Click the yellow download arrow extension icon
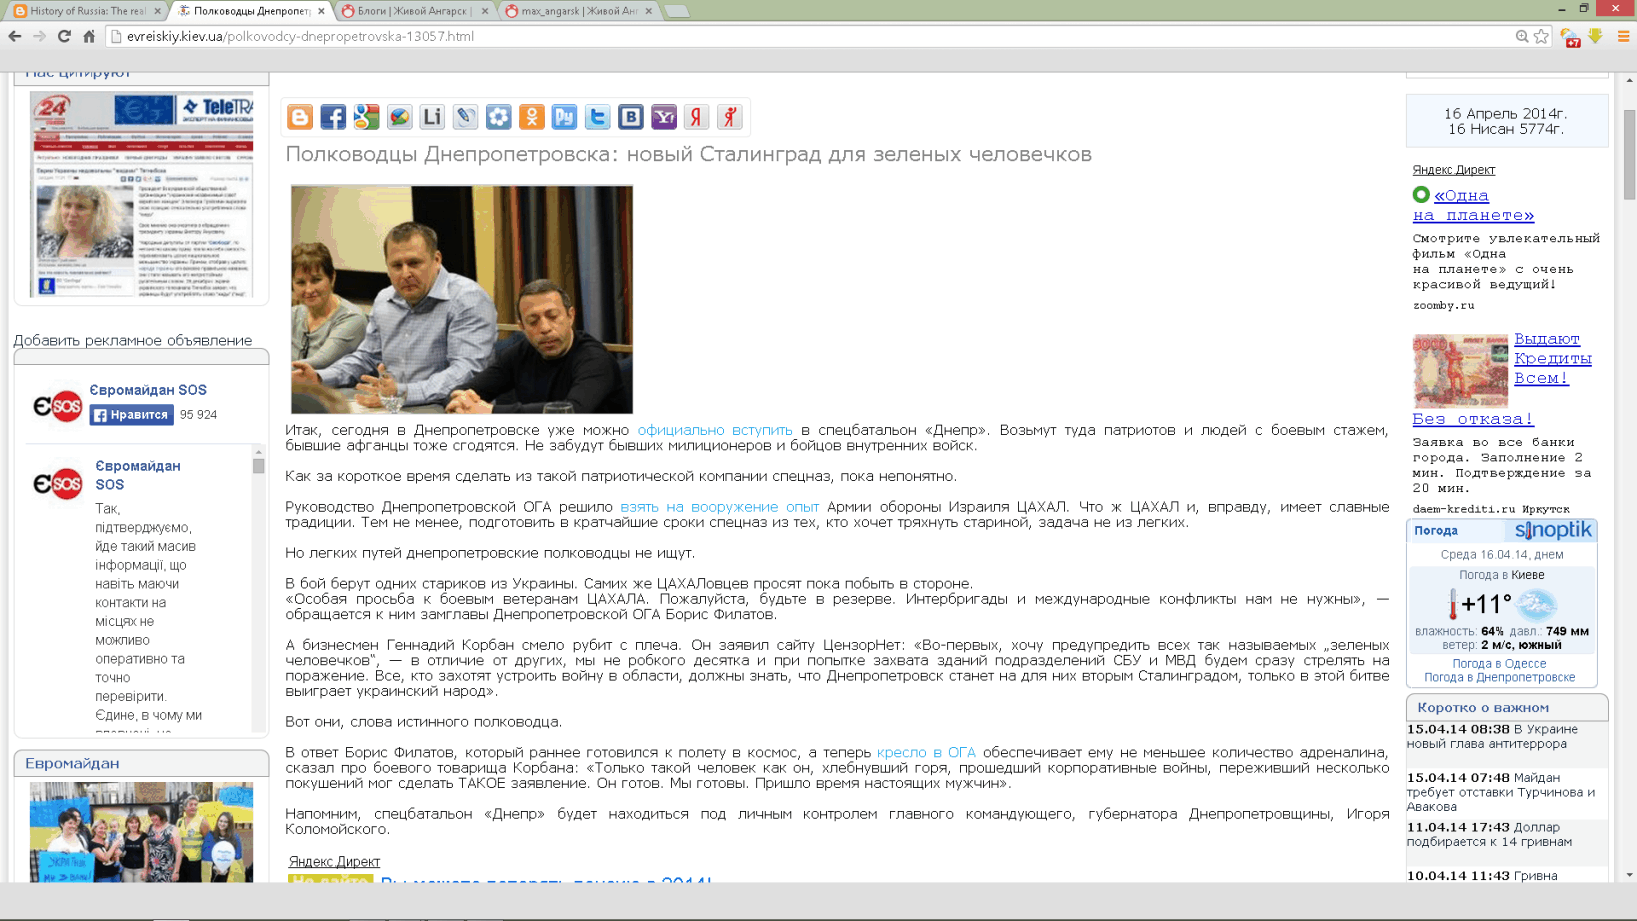 point(1593,35)
